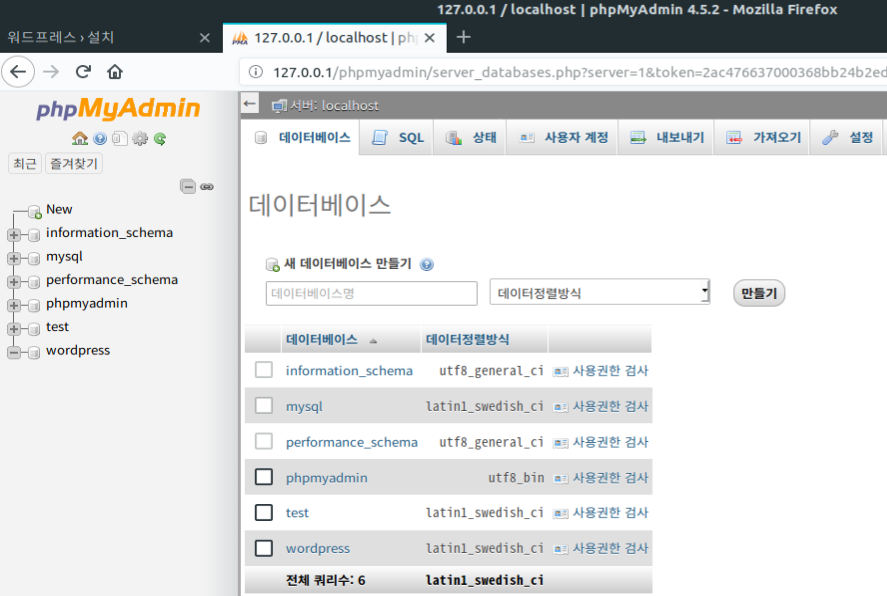Click the phpMyAdmin home icon

pyautogui.click(x=80, y=139)
